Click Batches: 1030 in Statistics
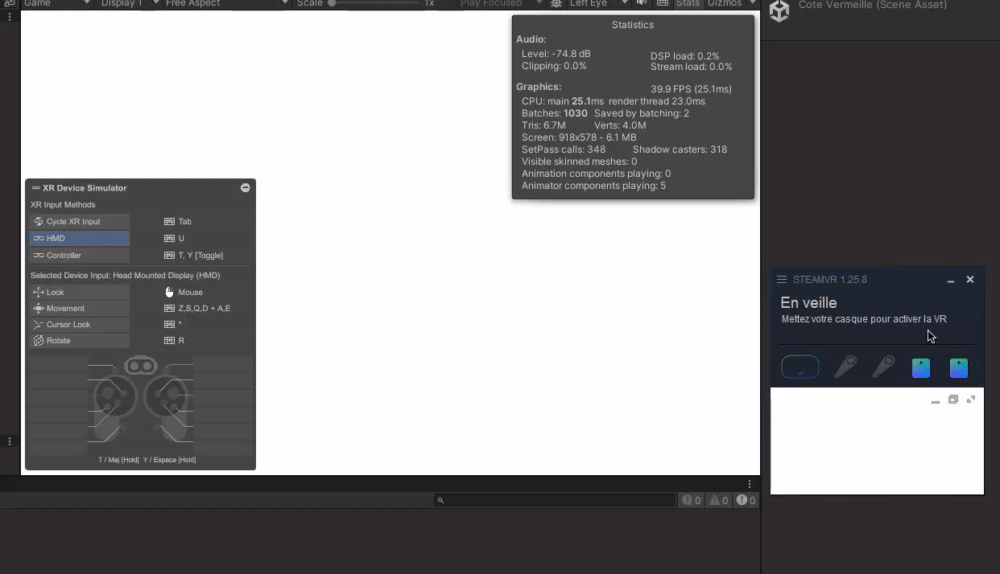 tap(554, 114)
